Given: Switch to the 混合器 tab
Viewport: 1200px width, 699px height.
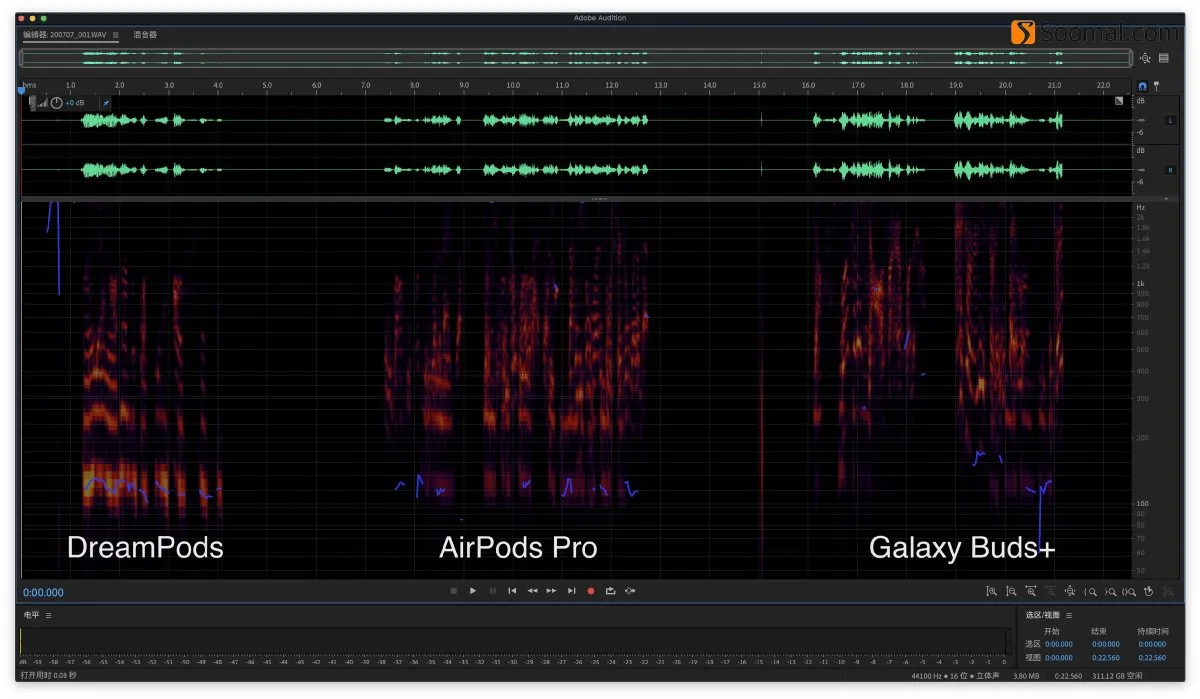Looking at the screenshot, I should 145,35.
